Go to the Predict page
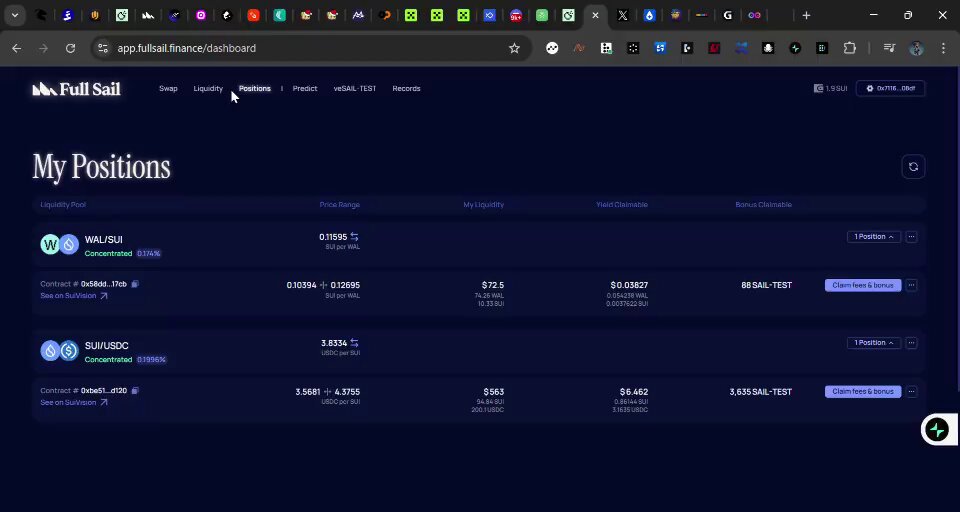 (305, 88)
